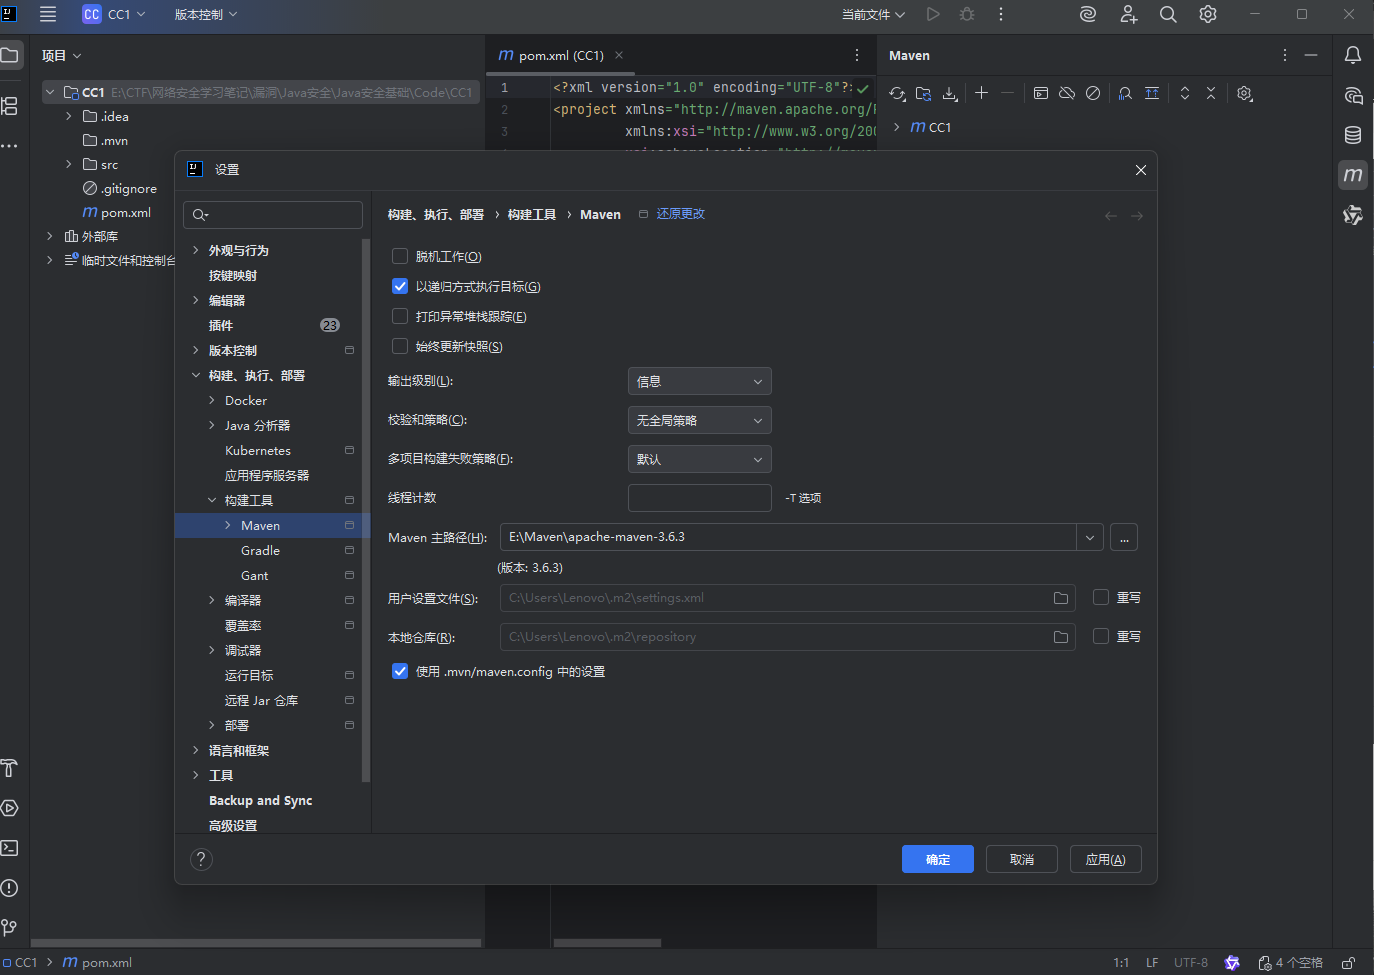Image resolution: width=1374 pixels, height=975 pixels.
Task: Click the 线程计数 input field
Action: pos(700,497)
